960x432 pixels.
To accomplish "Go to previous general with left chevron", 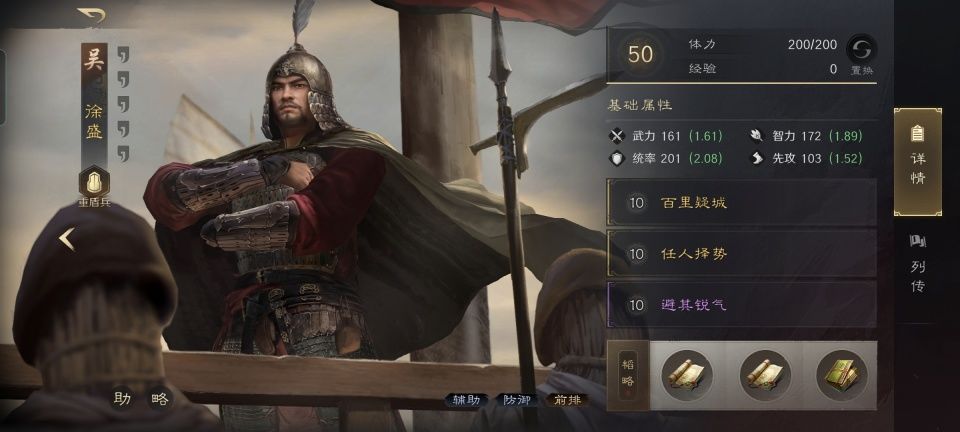I will click(67, 239).
